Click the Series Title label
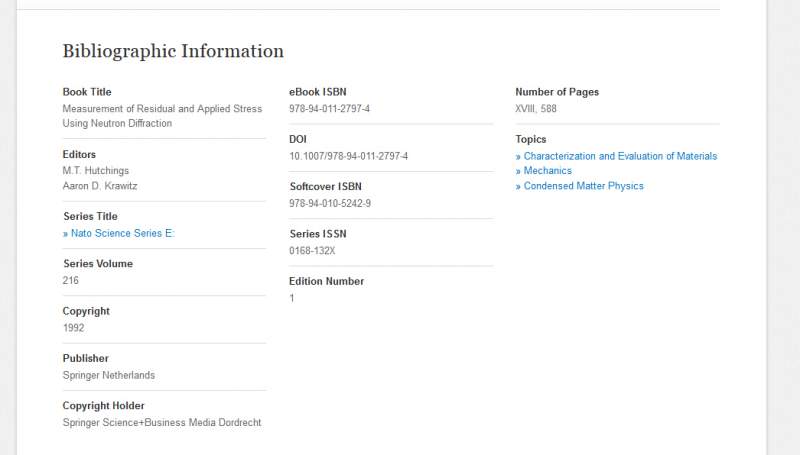This screenshot has height=455, width=800. coord(90,216)
